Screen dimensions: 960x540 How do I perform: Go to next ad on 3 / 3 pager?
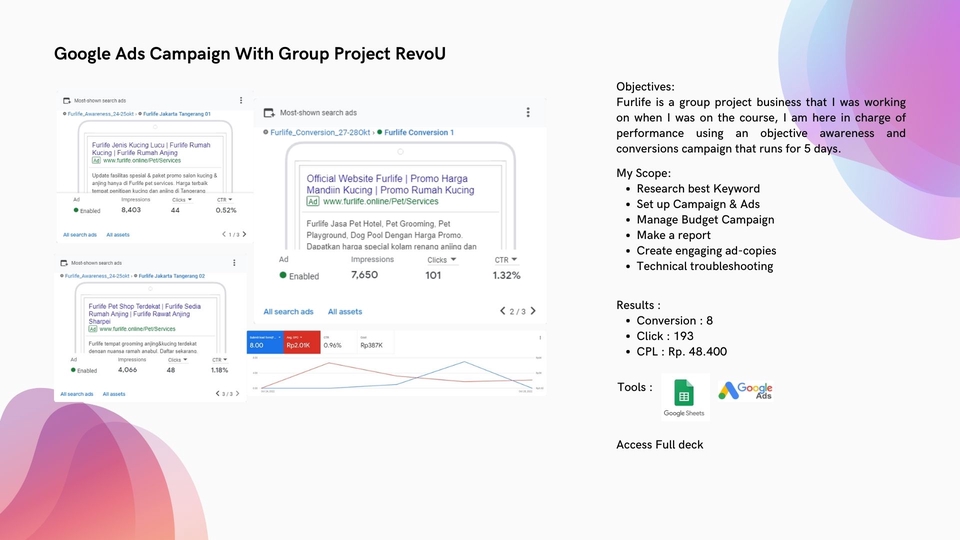click(238, 394)
